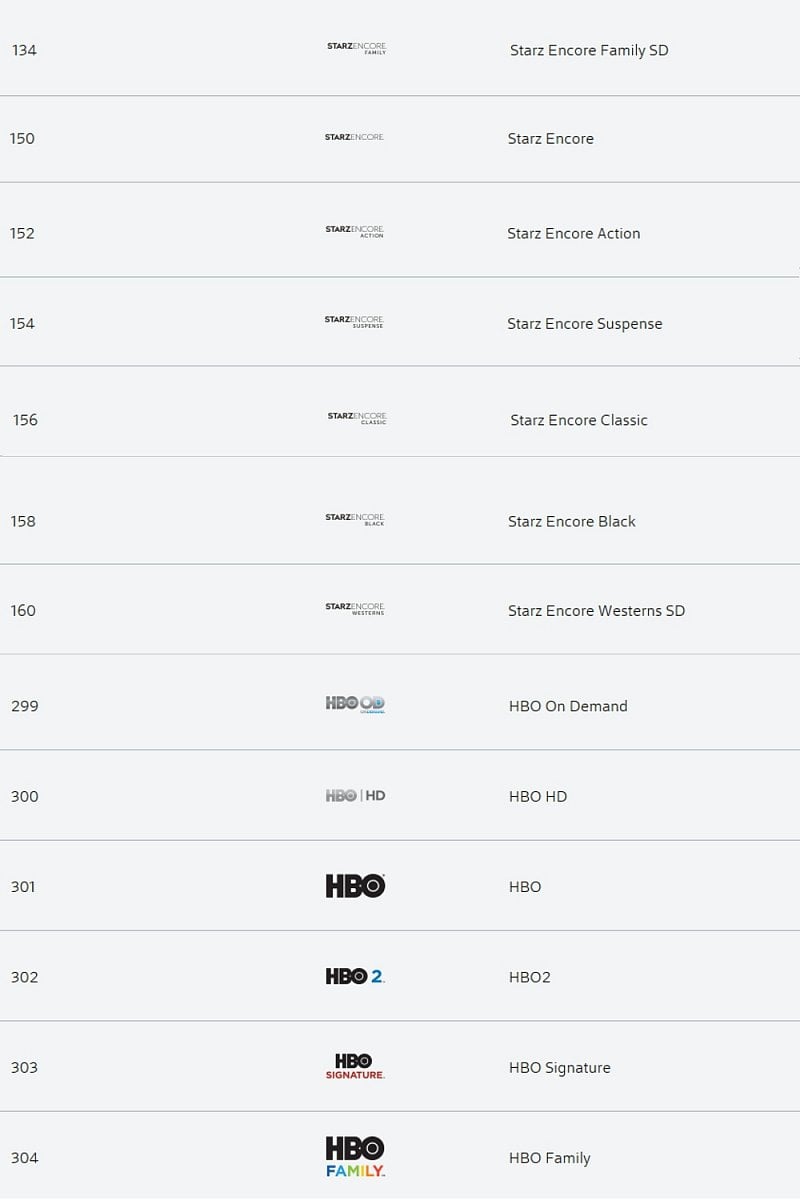The width and height of the screenshot is (800, 1200).
Task: Click the Starz Encore Westerns logo
Action: coord(354,608)
